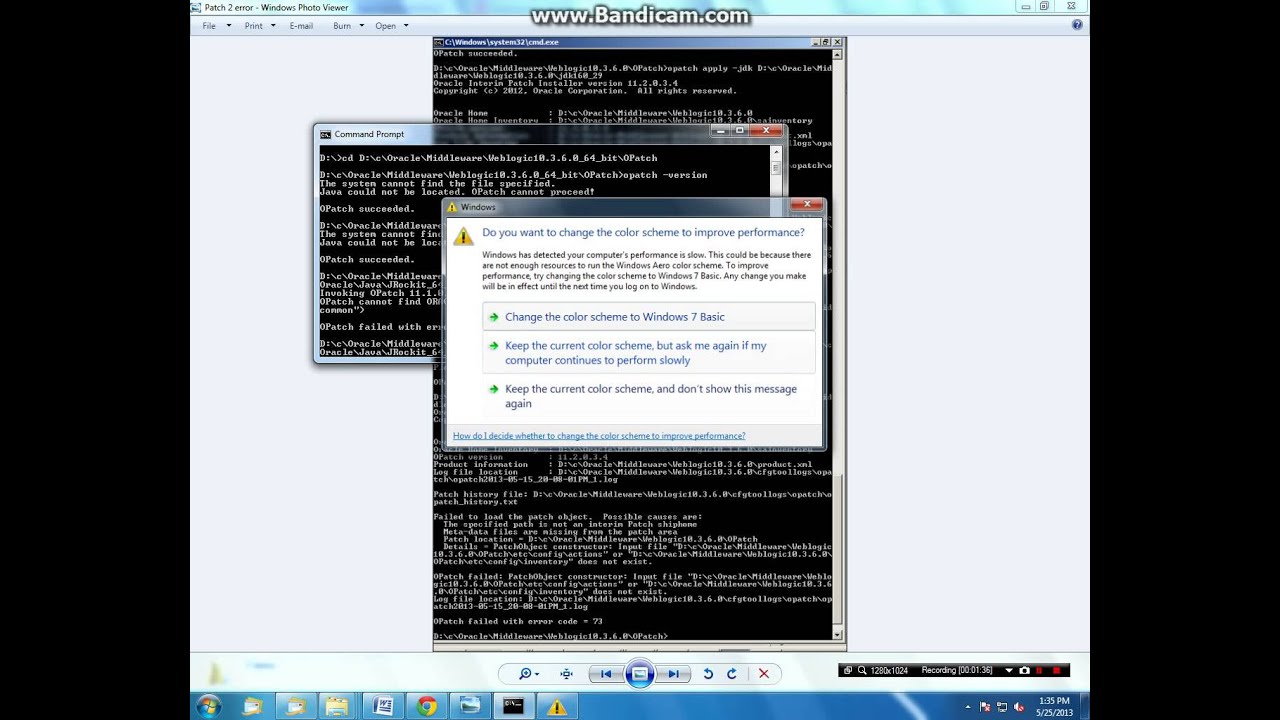Delete the picture with the red X

(764, 674)
